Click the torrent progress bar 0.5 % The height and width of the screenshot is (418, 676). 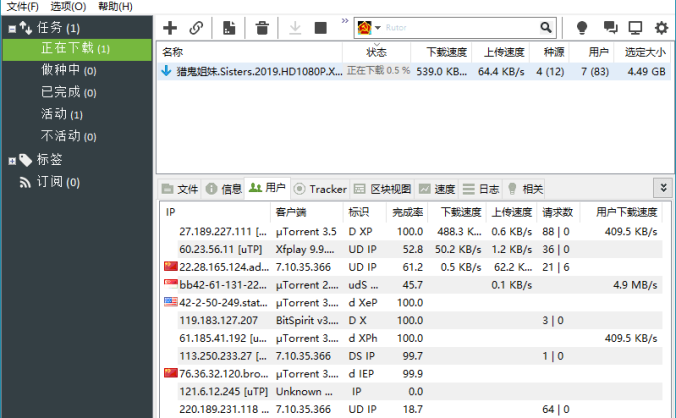click(378, 71)
